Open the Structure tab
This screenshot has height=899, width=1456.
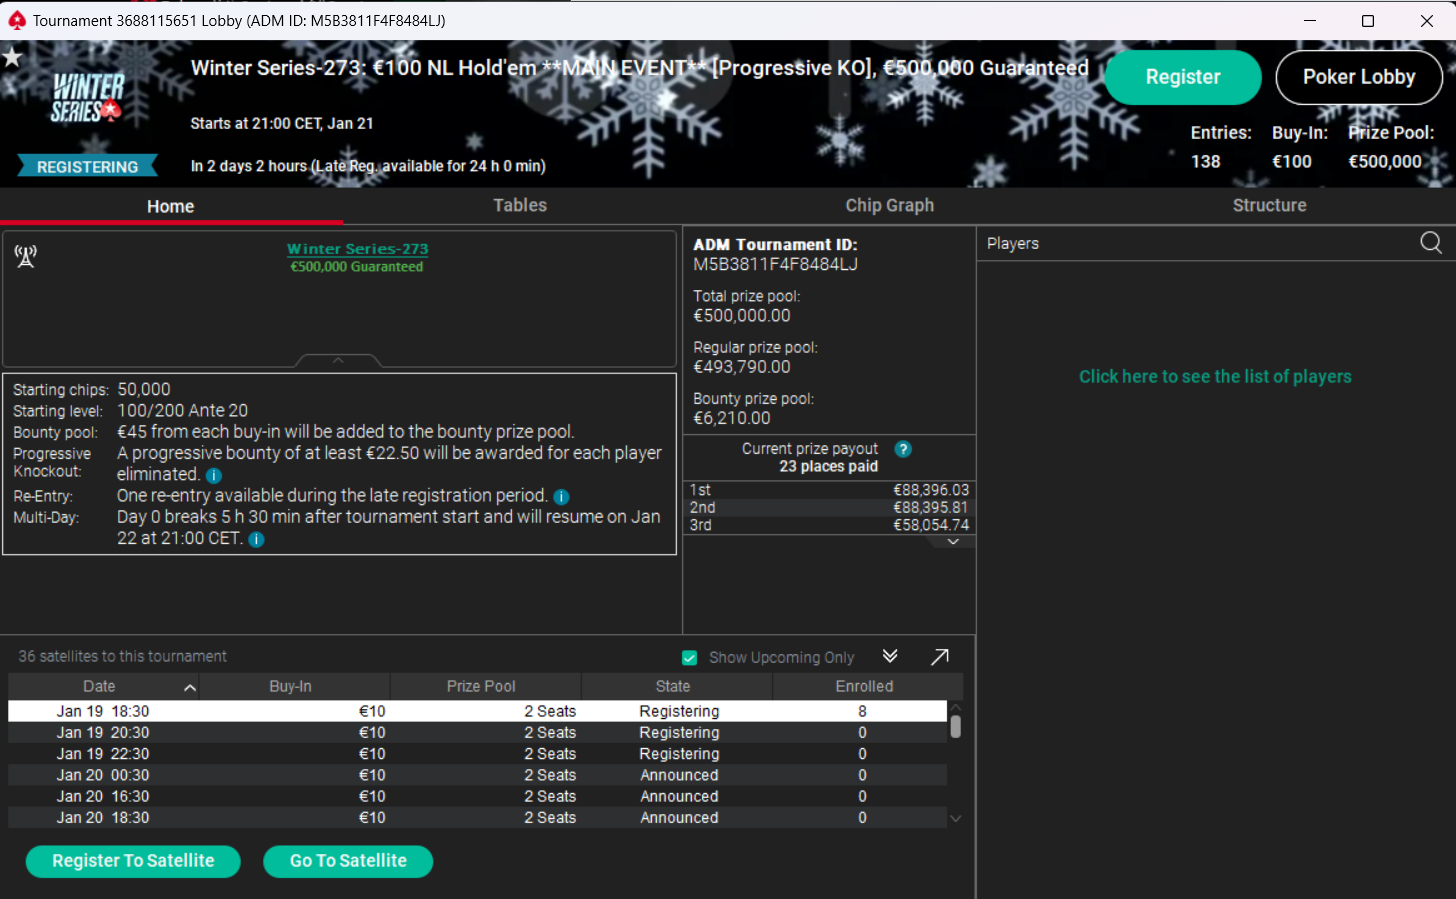point(1269,205)
